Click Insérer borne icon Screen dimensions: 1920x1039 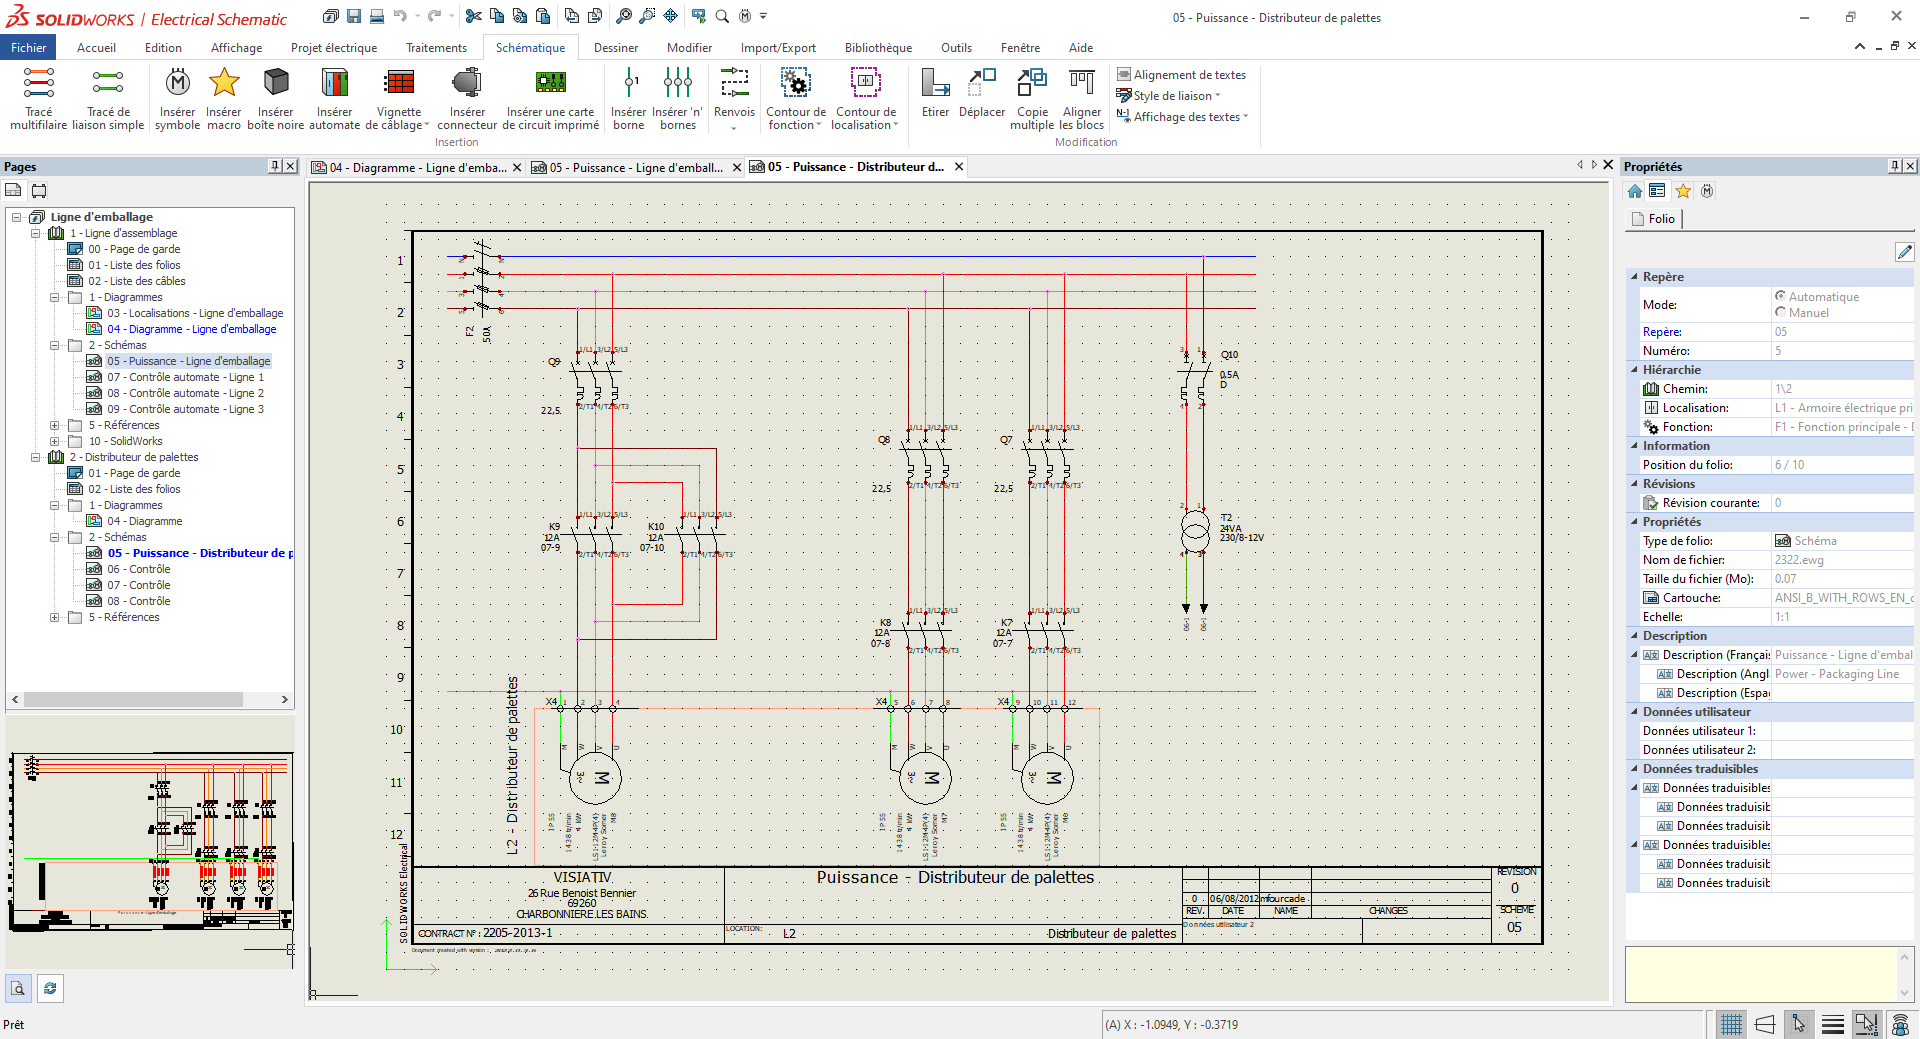pyautogui.click(x=629, y=82)
